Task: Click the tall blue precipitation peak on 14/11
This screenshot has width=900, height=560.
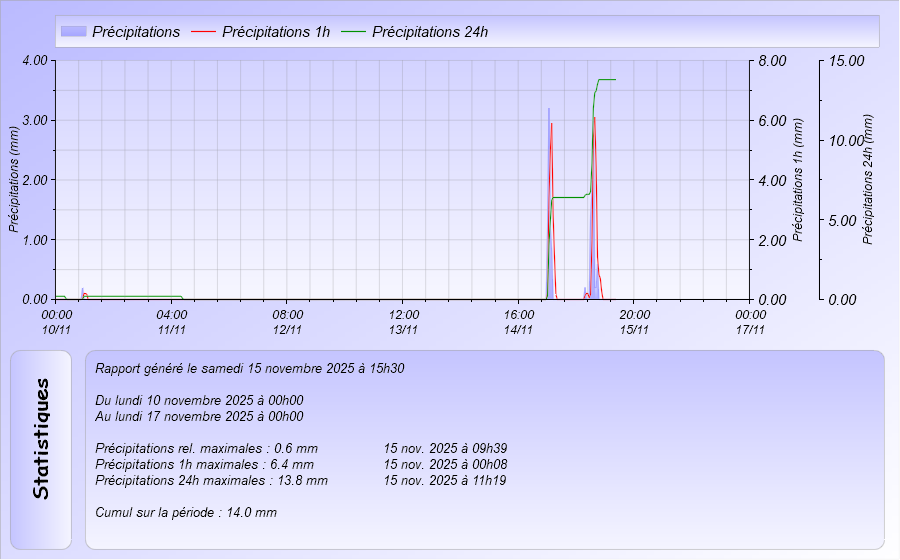Action: (x=548, y=150)
